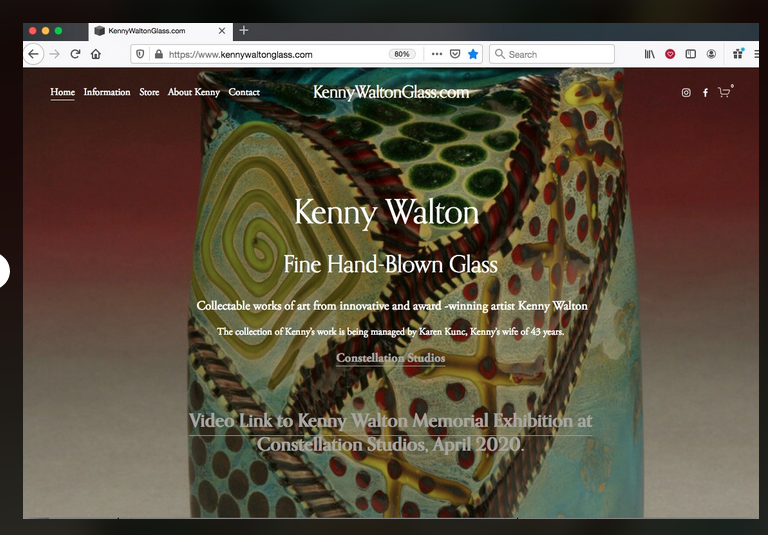Go to the Store page

point(149,92)
